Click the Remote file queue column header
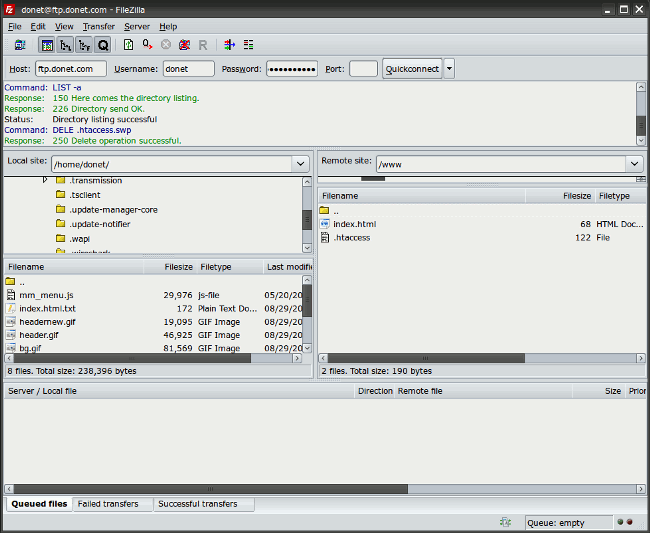 (x=483, y=391)
